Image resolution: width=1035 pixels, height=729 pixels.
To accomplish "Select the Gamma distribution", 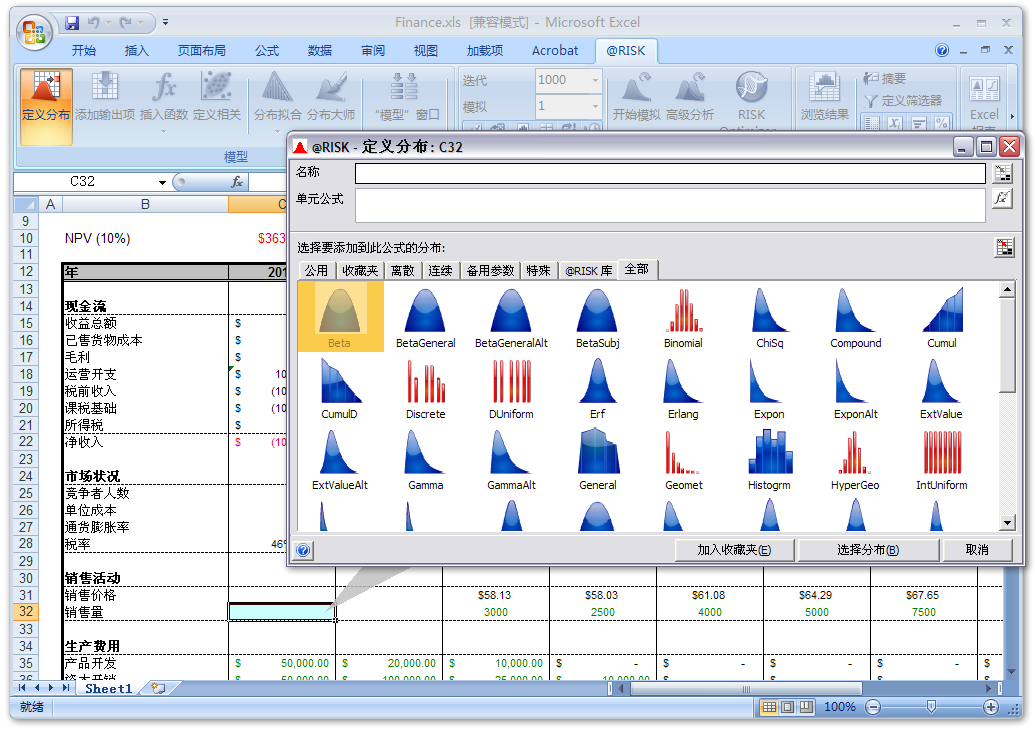I will [426, 459].
